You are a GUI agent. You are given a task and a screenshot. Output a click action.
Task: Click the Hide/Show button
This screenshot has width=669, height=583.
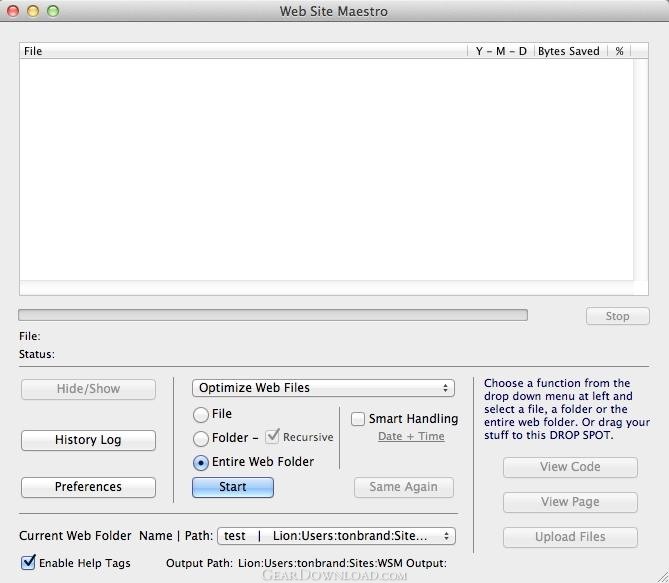point(88,389)
